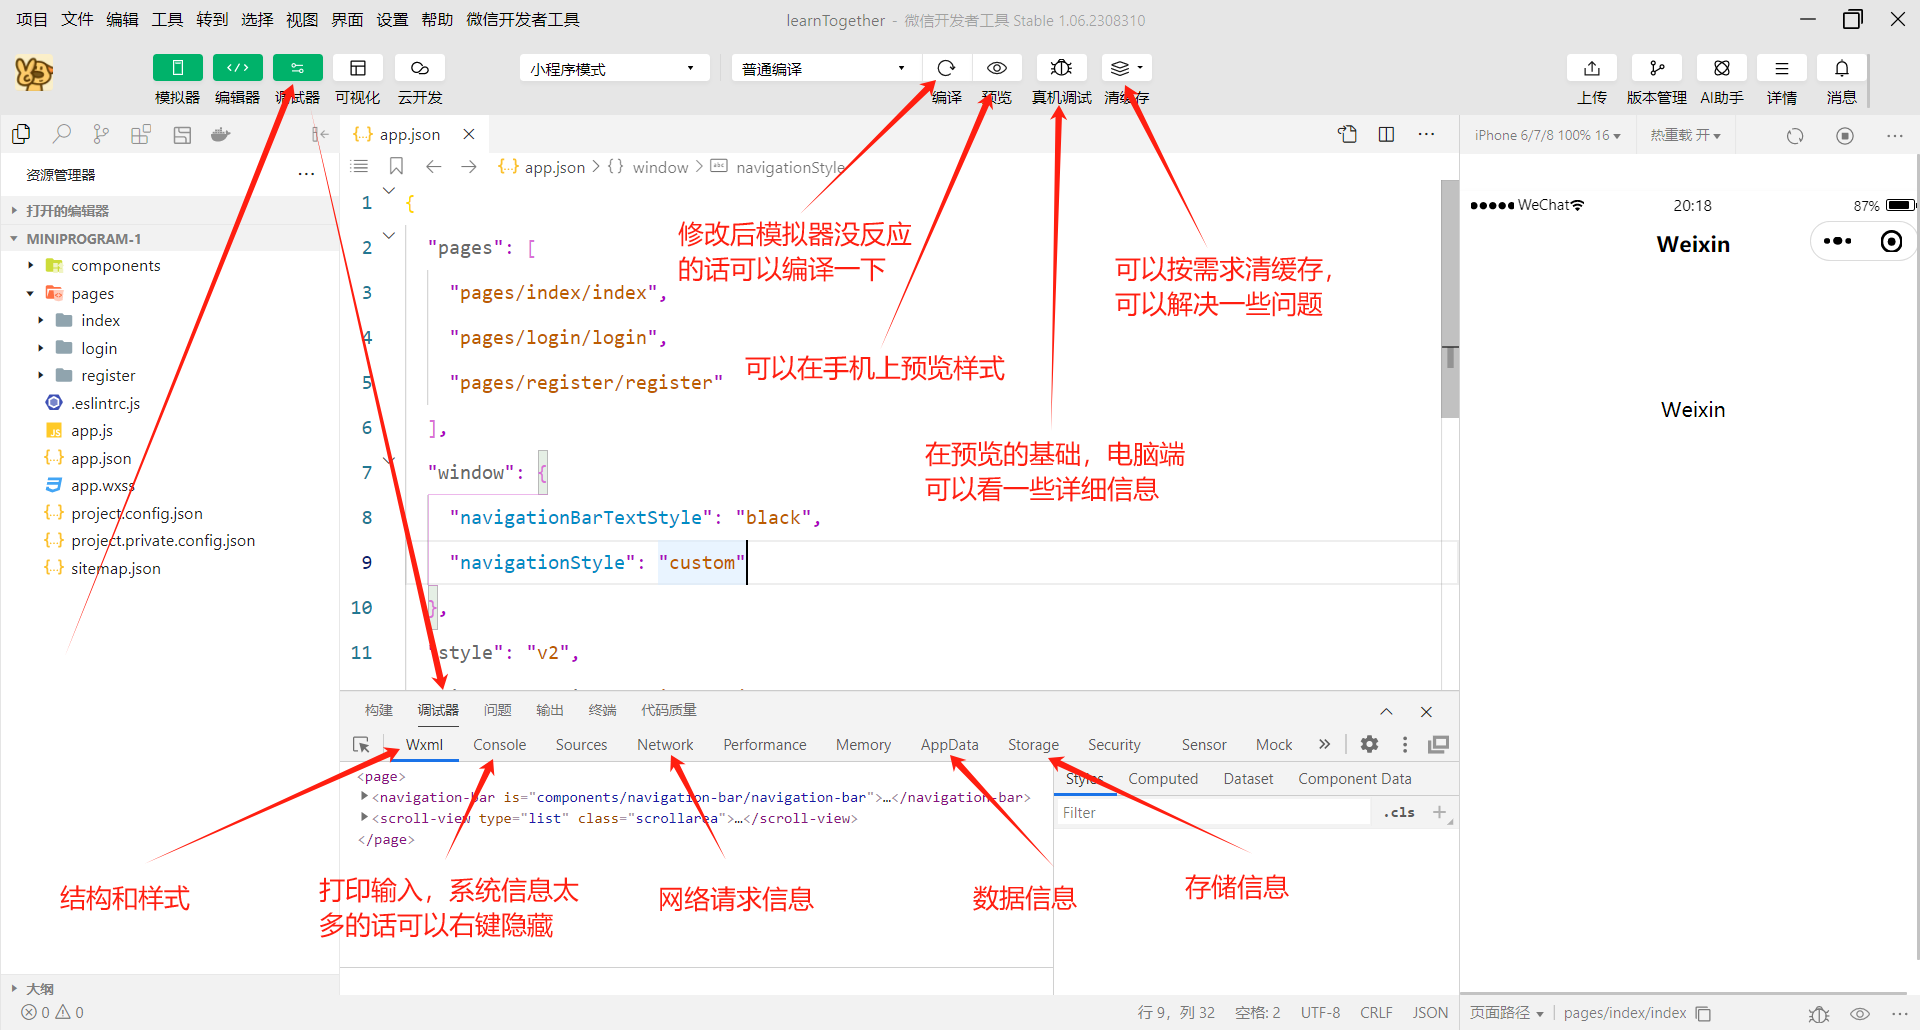
Task: Open the extensions blocks icon
Action: click(141, 134)
